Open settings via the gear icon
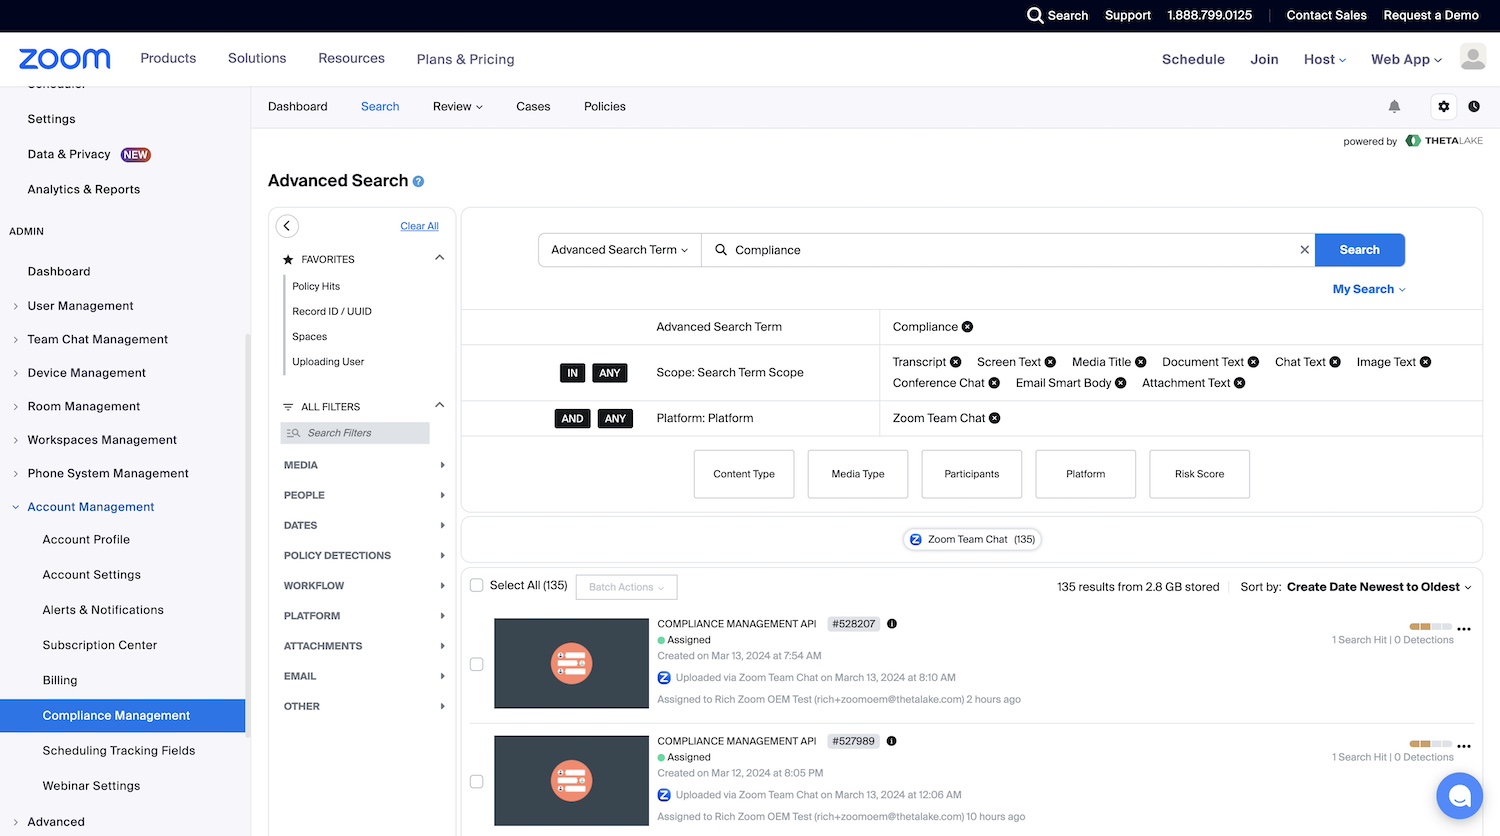Viewport: 1500px width, 836px height. [1443, 107]
